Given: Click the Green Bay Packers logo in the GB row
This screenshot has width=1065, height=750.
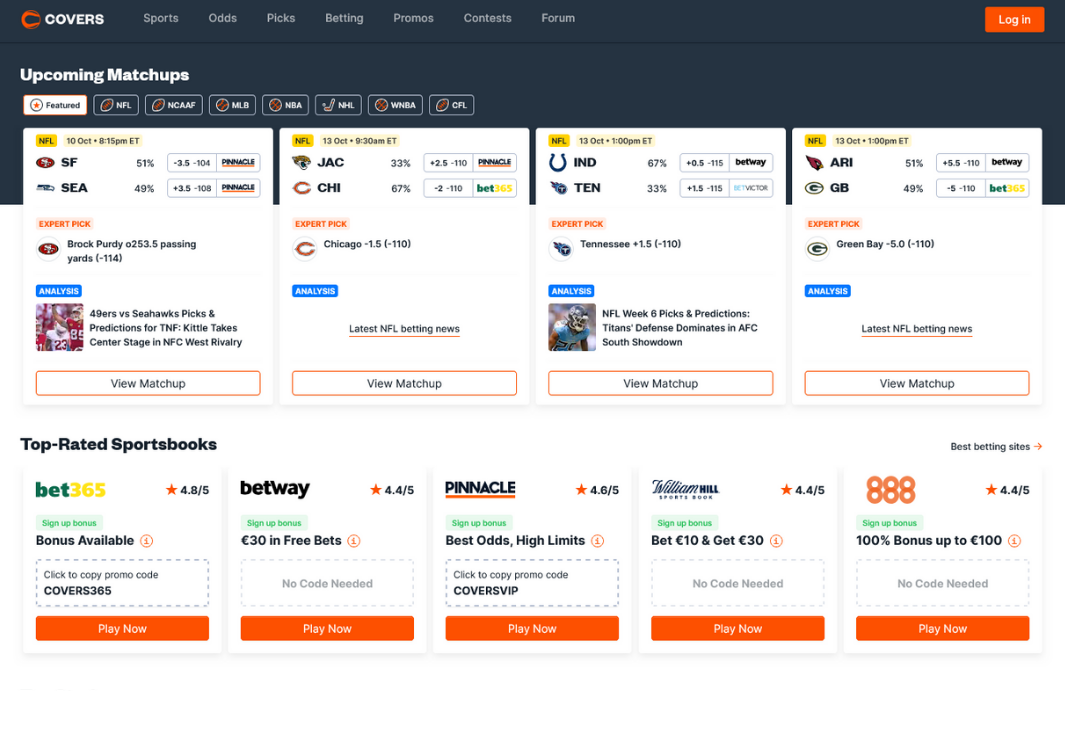Looking at the screenshot, I should pos(814,188).
